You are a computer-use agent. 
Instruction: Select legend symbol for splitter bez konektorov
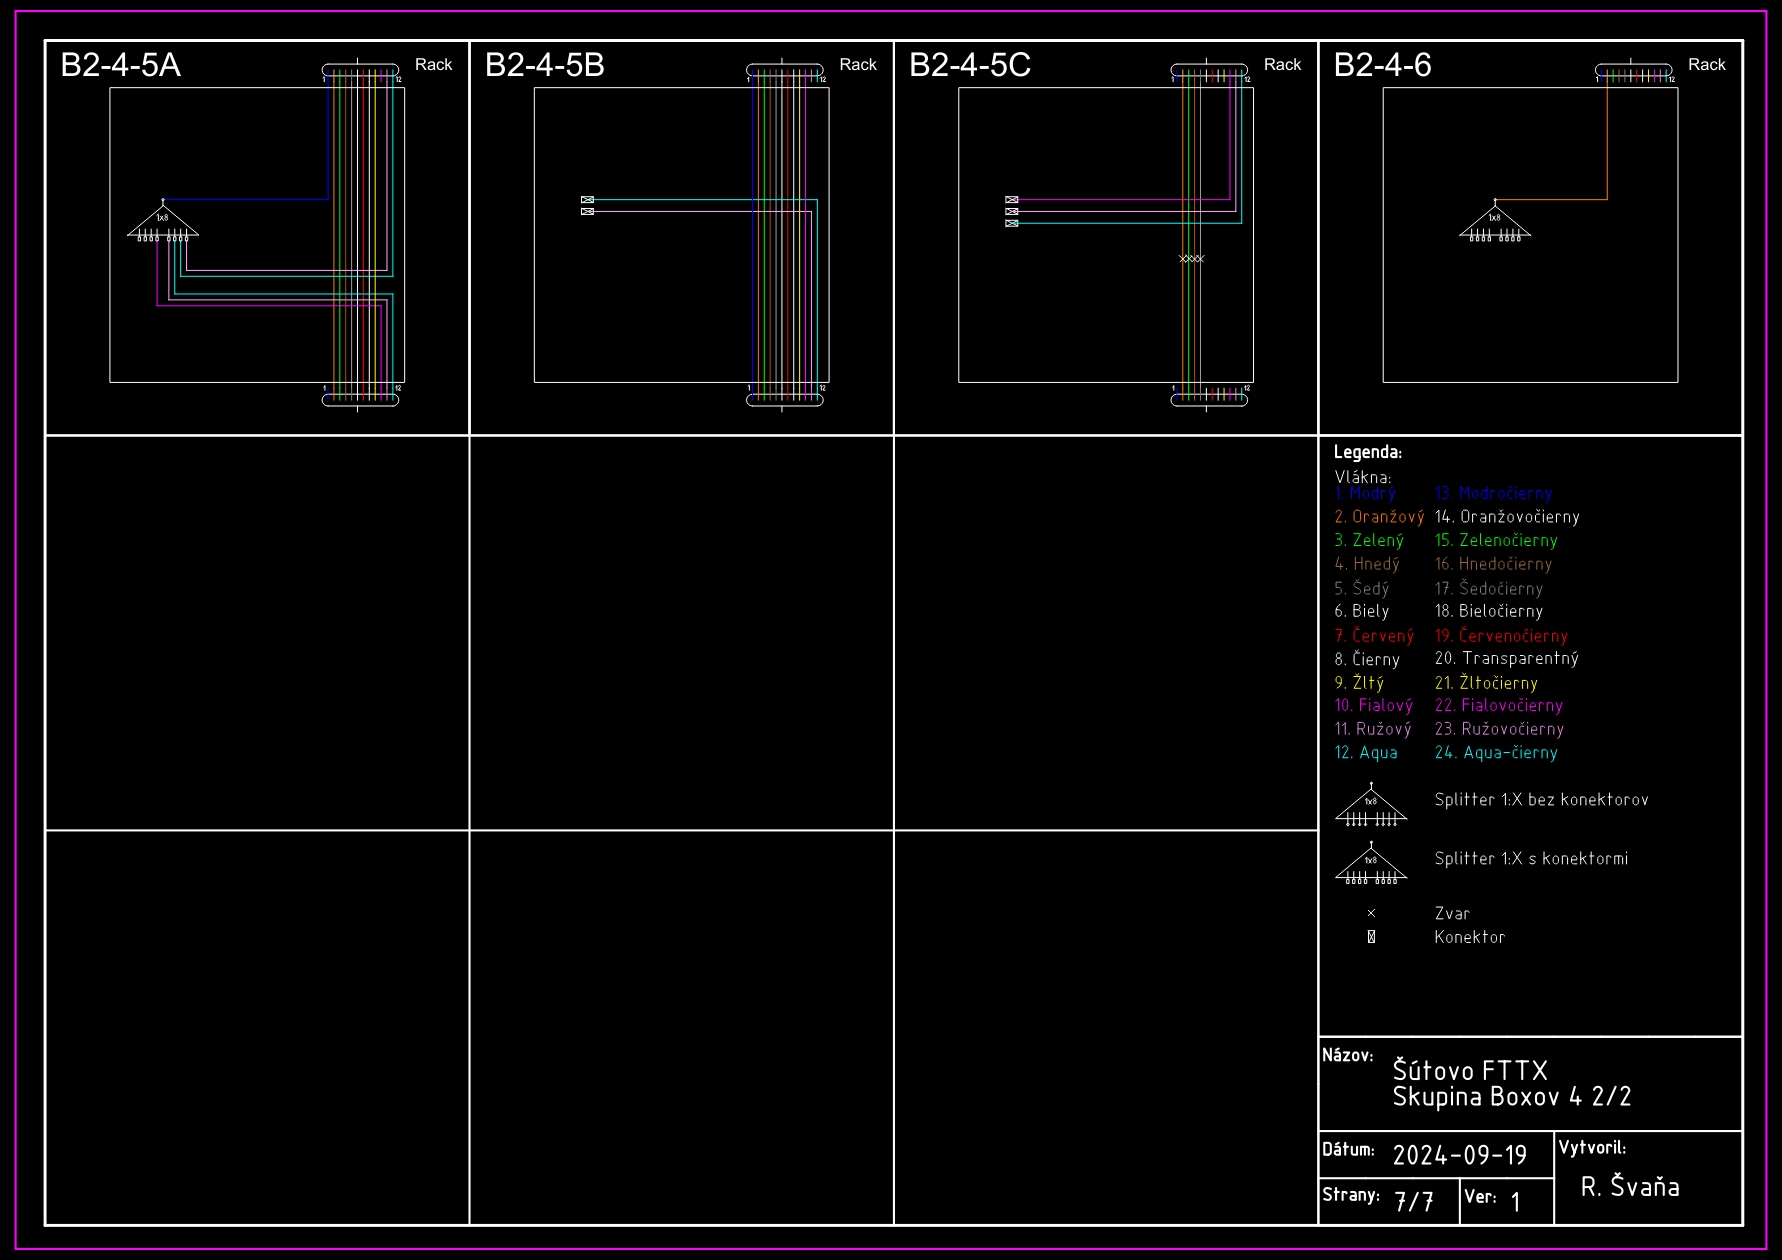(x=1371, y=806)
